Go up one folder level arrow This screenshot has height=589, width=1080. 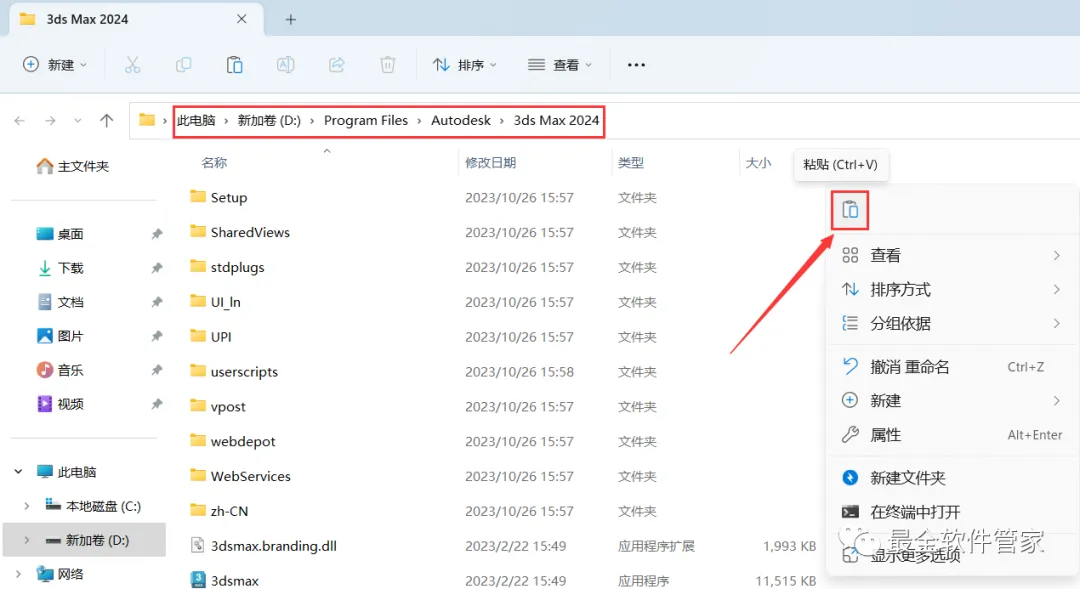[106, 121]
